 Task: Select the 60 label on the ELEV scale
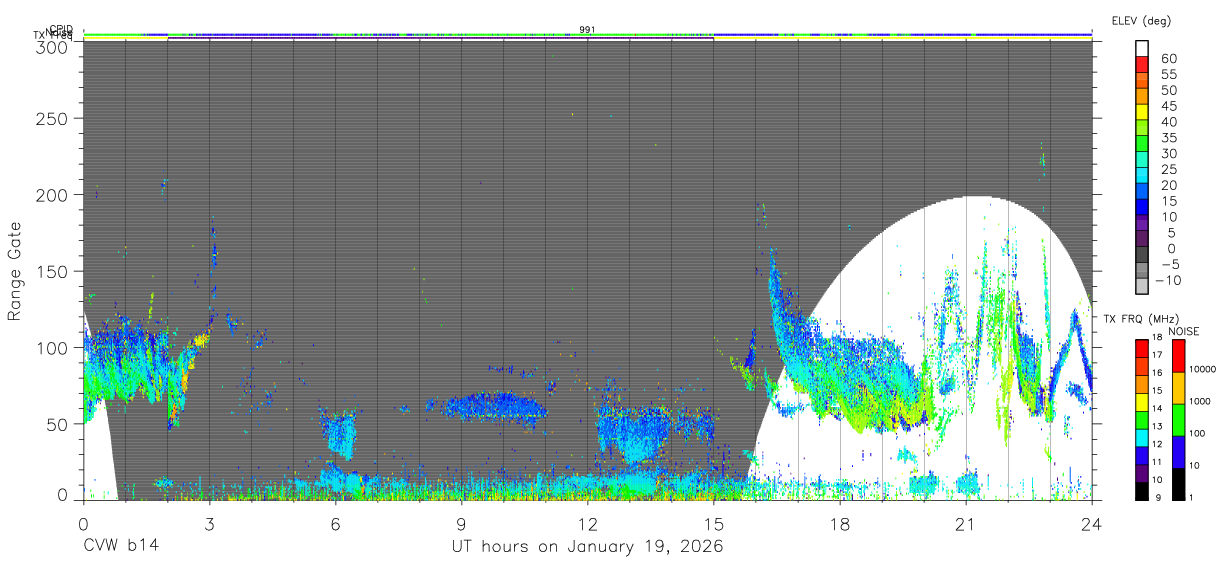1169,59
